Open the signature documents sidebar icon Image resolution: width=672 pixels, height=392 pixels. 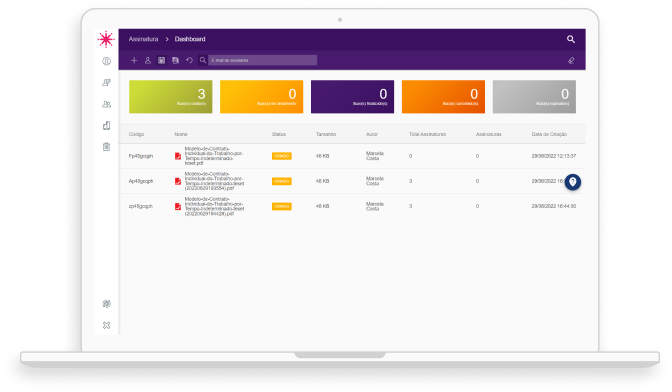[x=106, y=82]
